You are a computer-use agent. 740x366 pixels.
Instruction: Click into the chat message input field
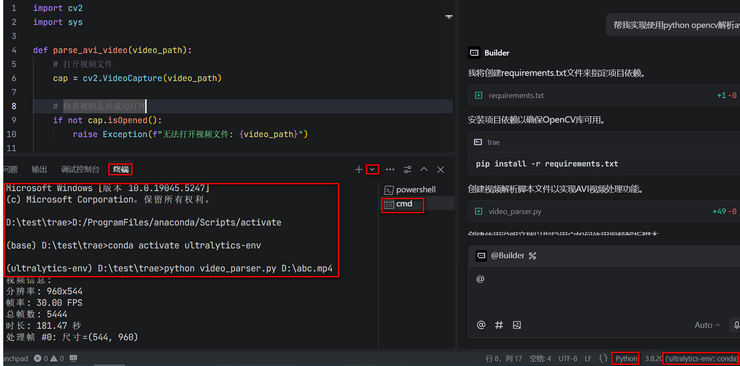tap(604, 292)
